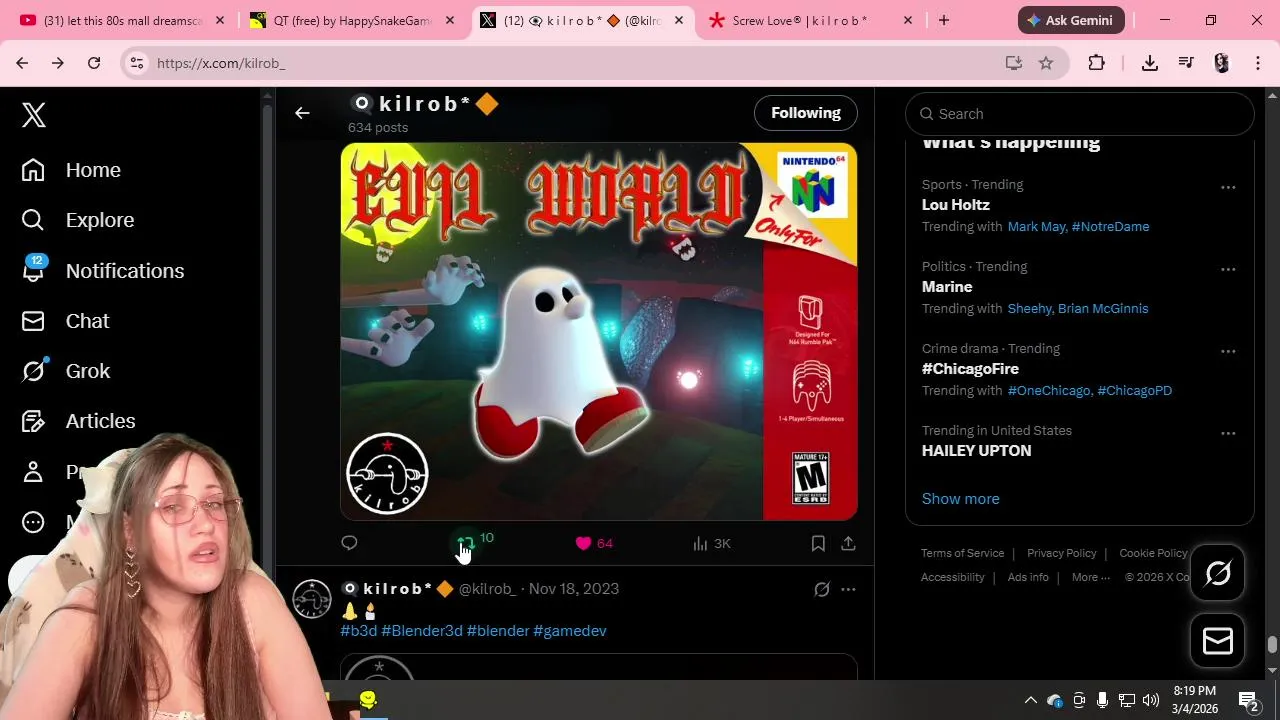Open the Mark May trending link
1280x720 pixels.
click(x=1036, y=227)
